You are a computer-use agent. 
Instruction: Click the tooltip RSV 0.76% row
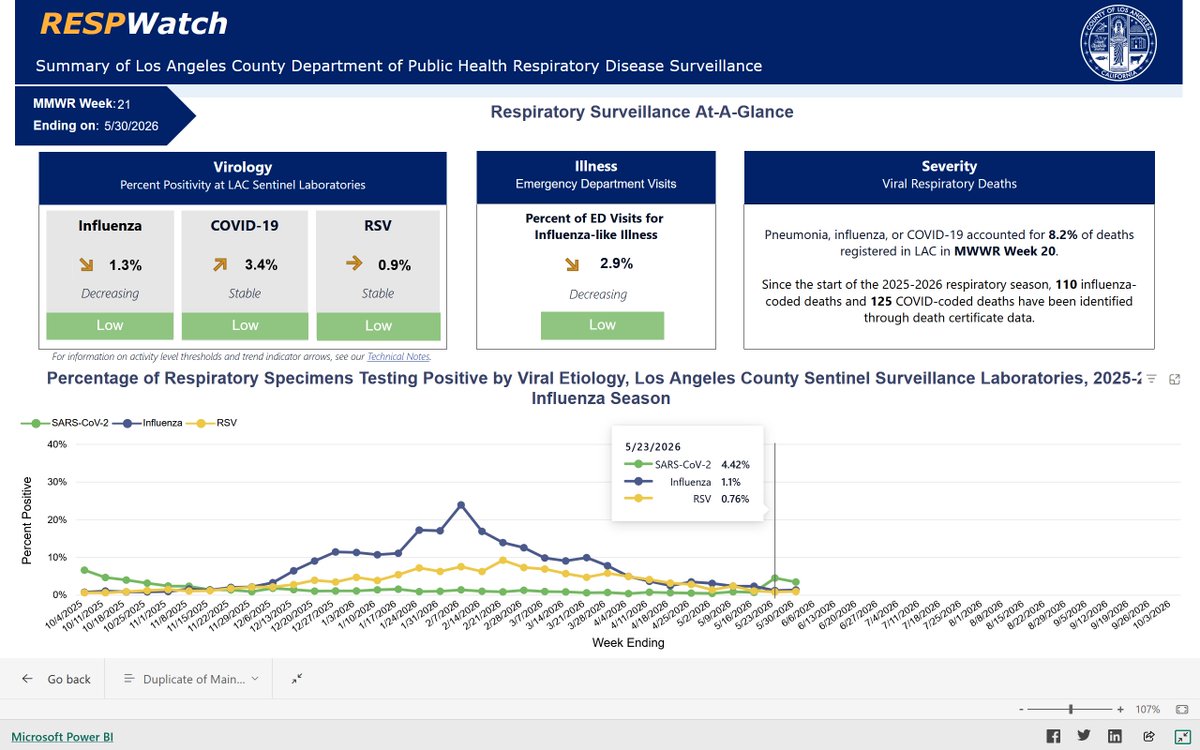tap(687, 498)
